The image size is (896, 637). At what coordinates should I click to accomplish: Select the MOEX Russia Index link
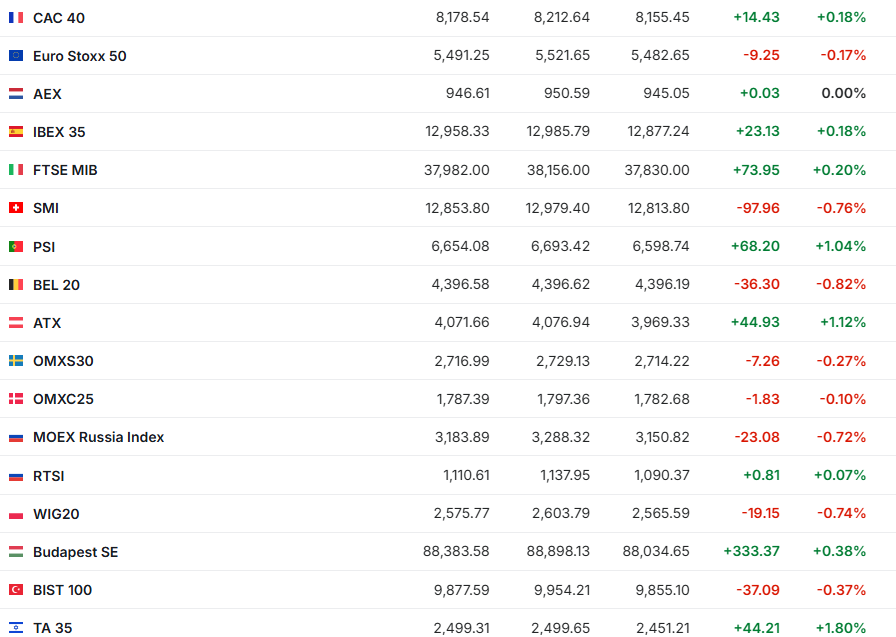98,437
